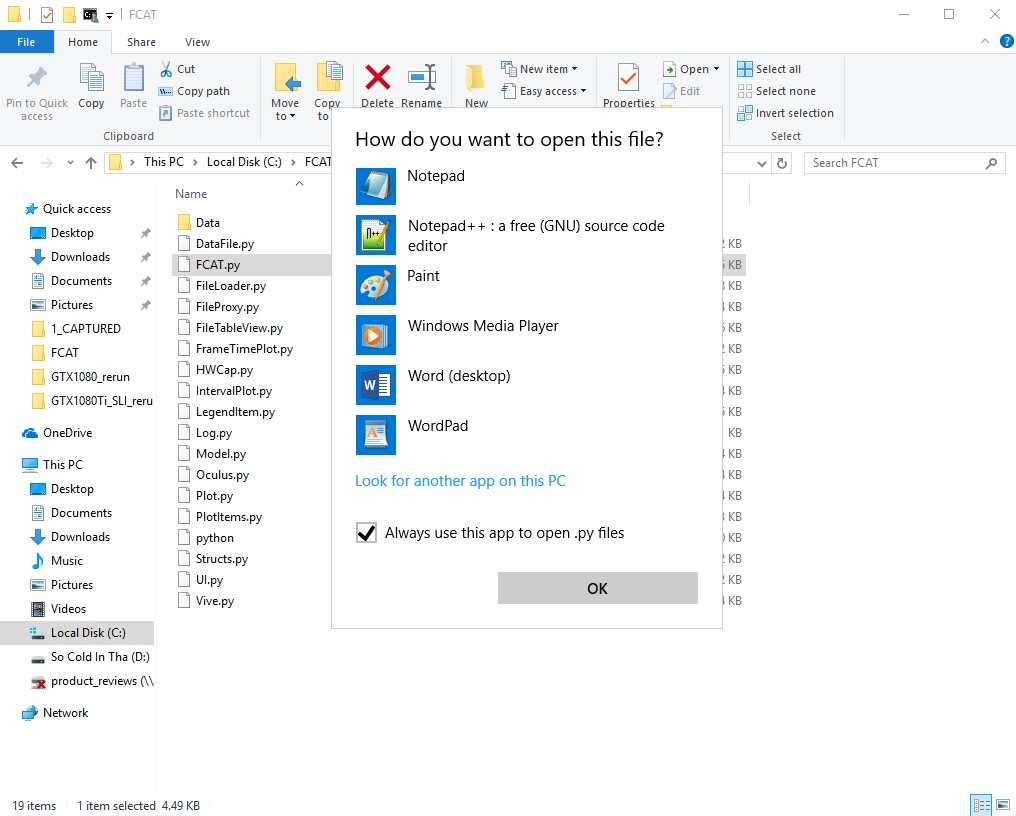Collapse the Quick access tree node
Viewport: 1016px width, 816px height.
[x=12, y=209]
